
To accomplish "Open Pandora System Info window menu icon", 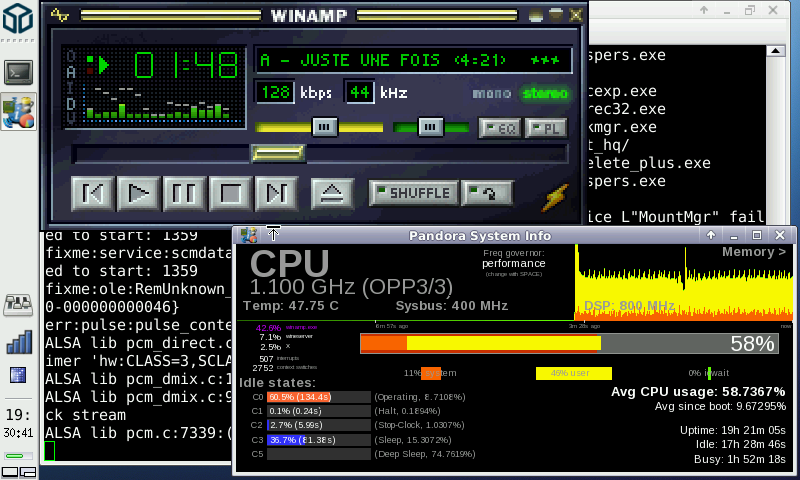I will [x=249, y=235].
